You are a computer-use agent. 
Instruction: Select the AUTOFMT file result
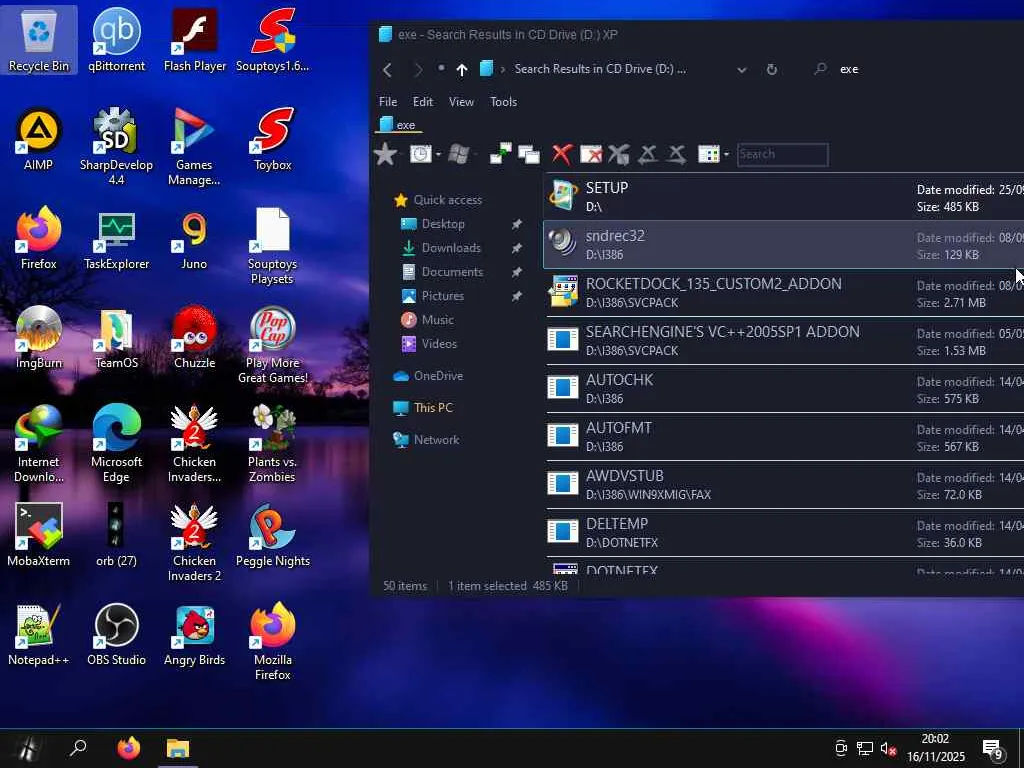coord(784,437)
